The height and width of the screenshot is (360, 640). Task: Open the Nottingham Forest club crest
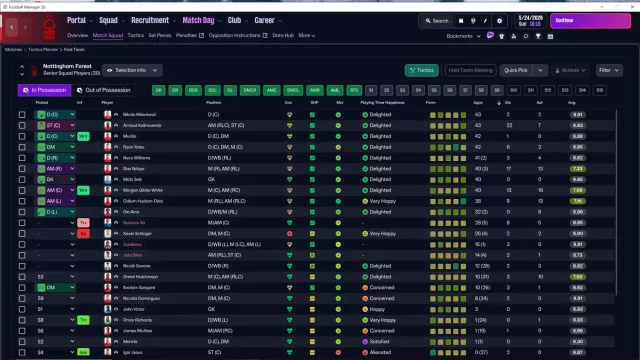tap(50, 28)
